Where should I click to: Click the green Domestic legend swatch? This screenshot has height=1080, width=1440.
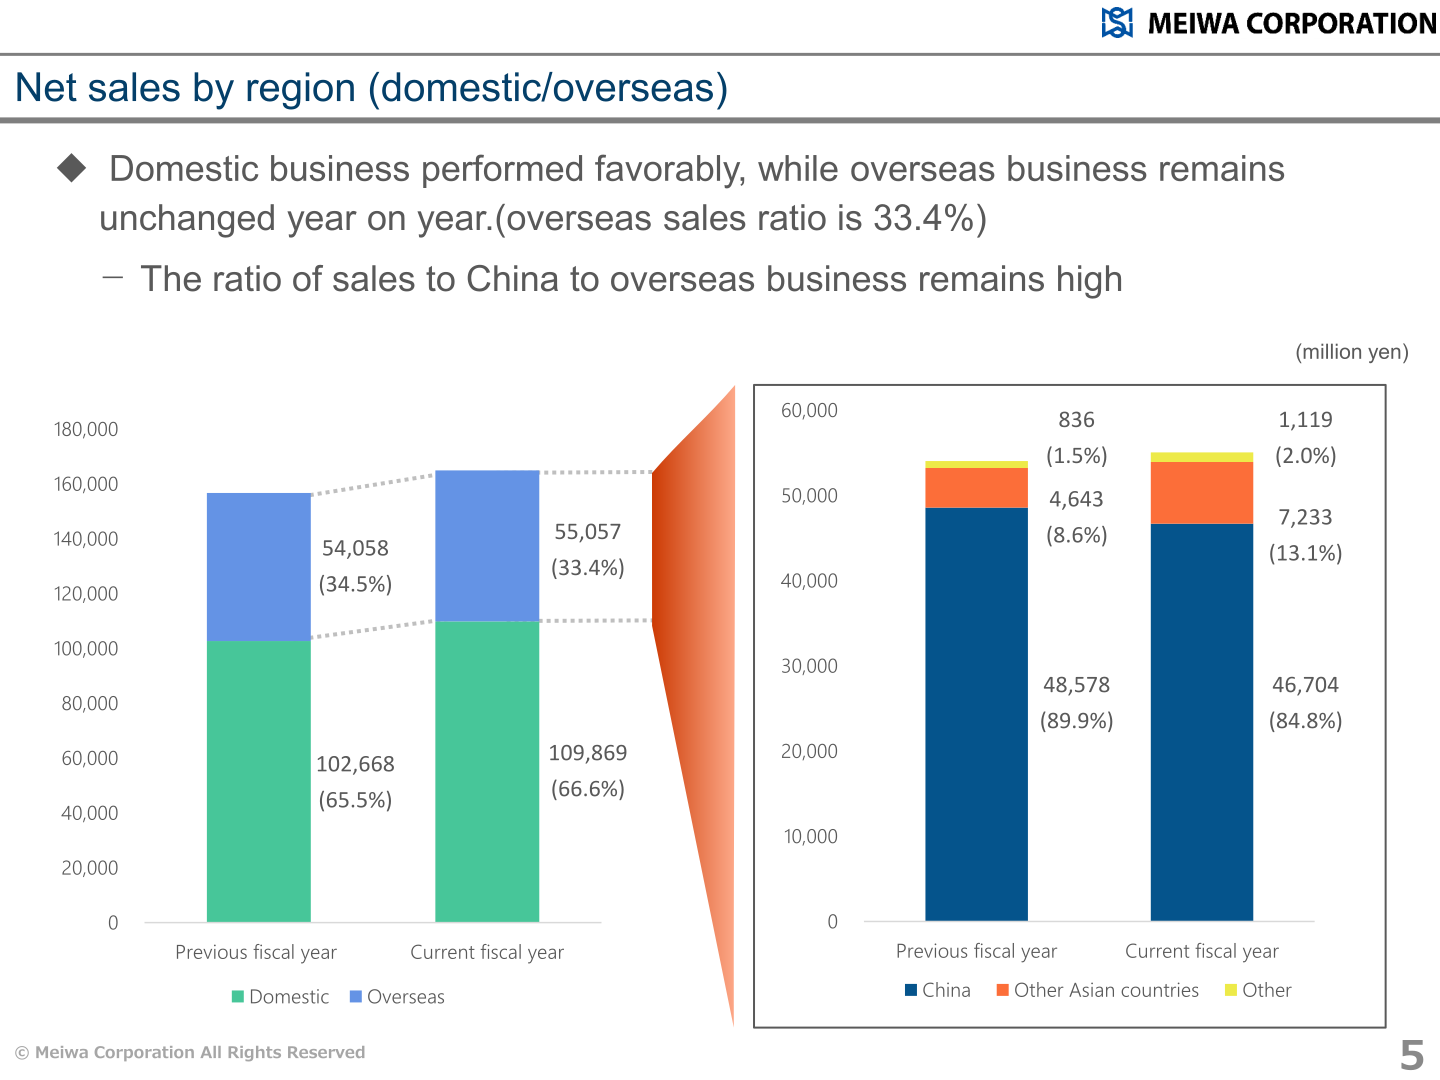coord(238,997)
